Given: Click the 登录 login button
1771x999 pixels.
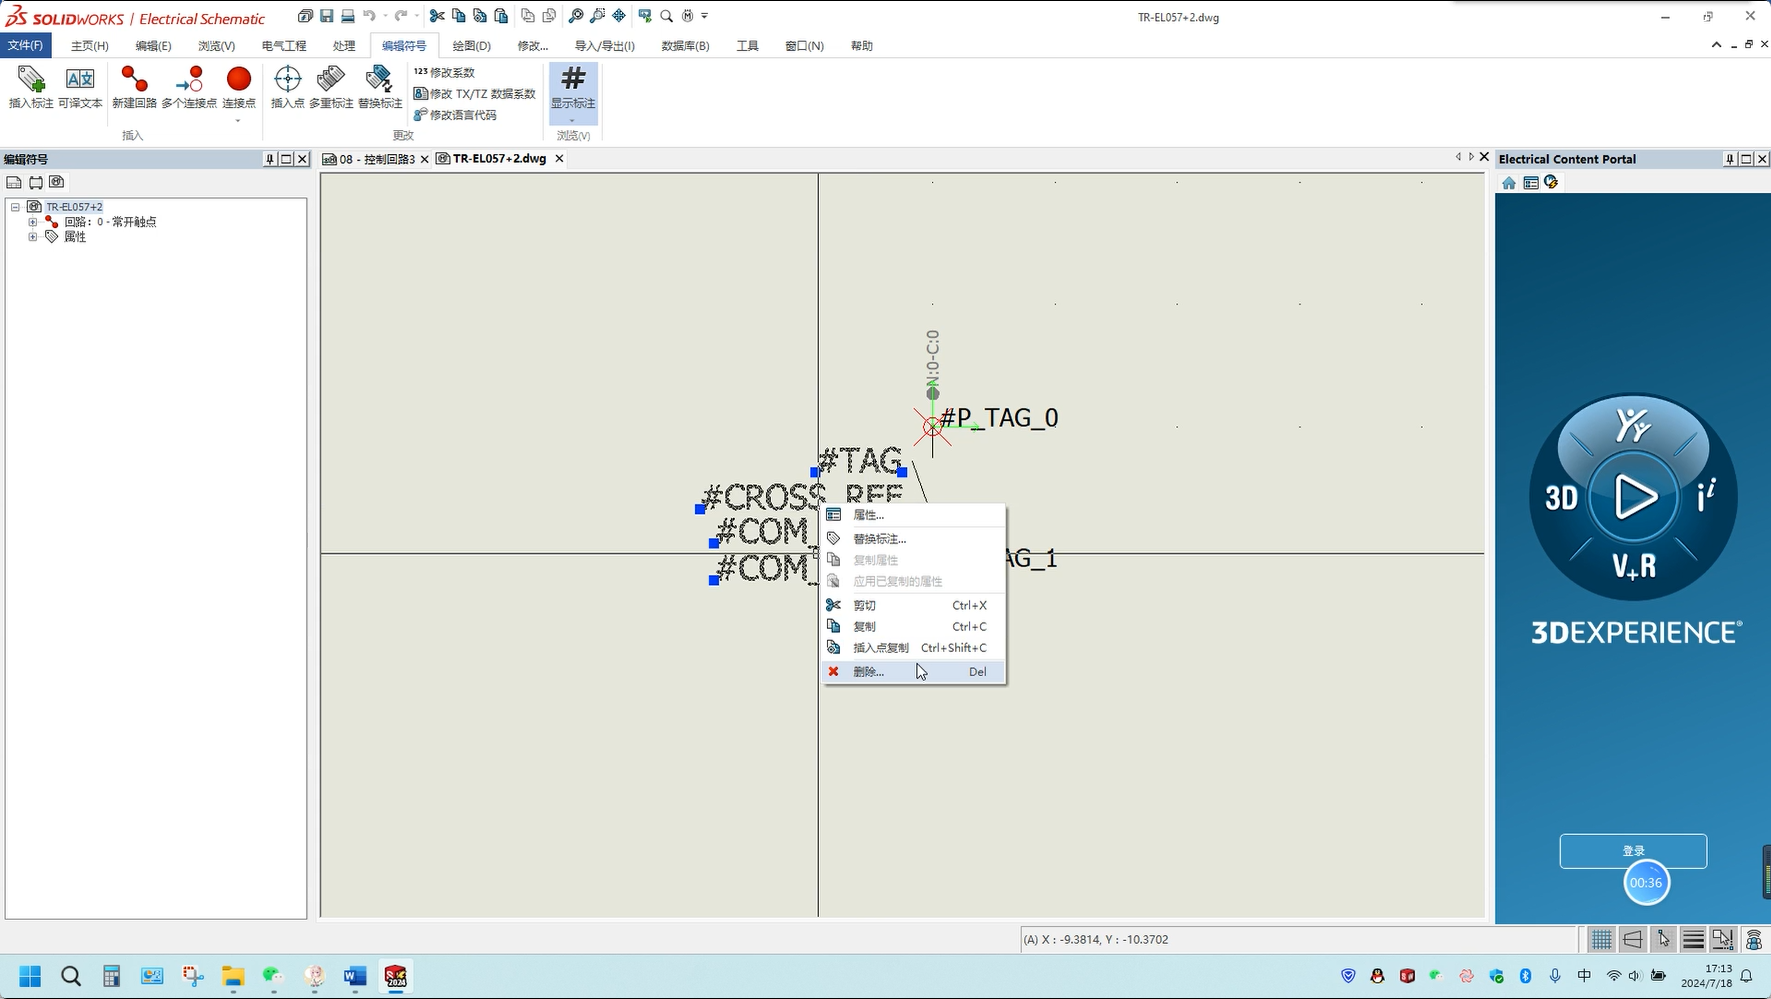Looking at the screenshot, I should tap(1633, 851).
